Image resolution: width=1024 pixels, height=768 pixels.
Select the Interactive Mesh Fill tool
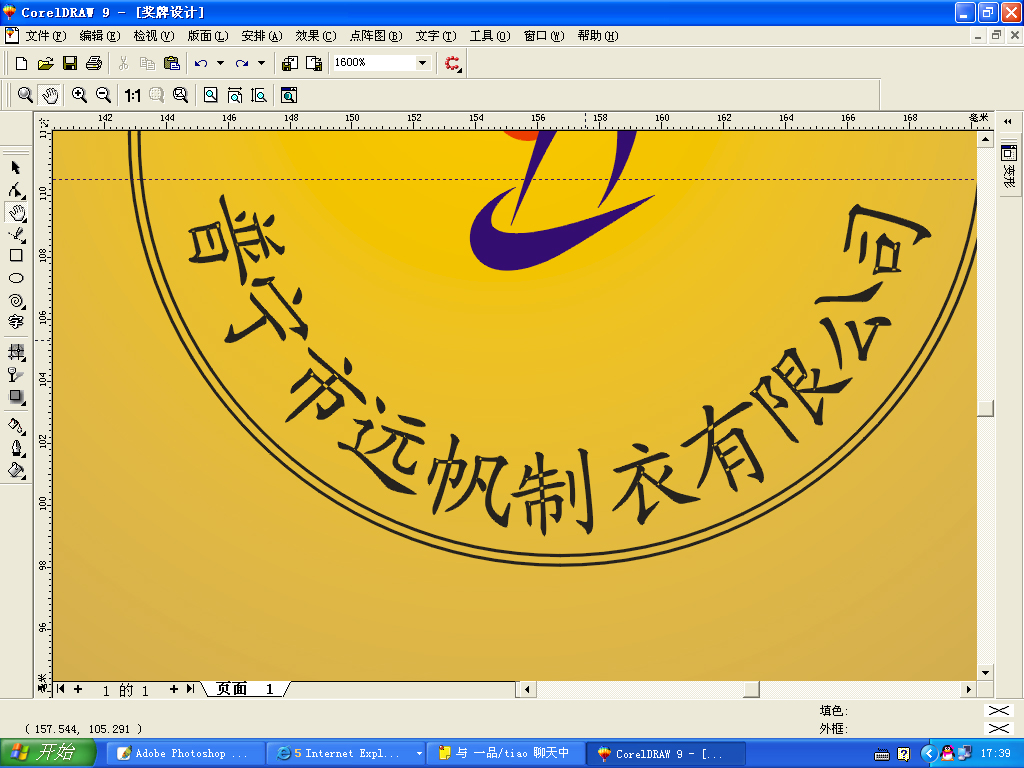pyautogui.click(x=16, y=353)
